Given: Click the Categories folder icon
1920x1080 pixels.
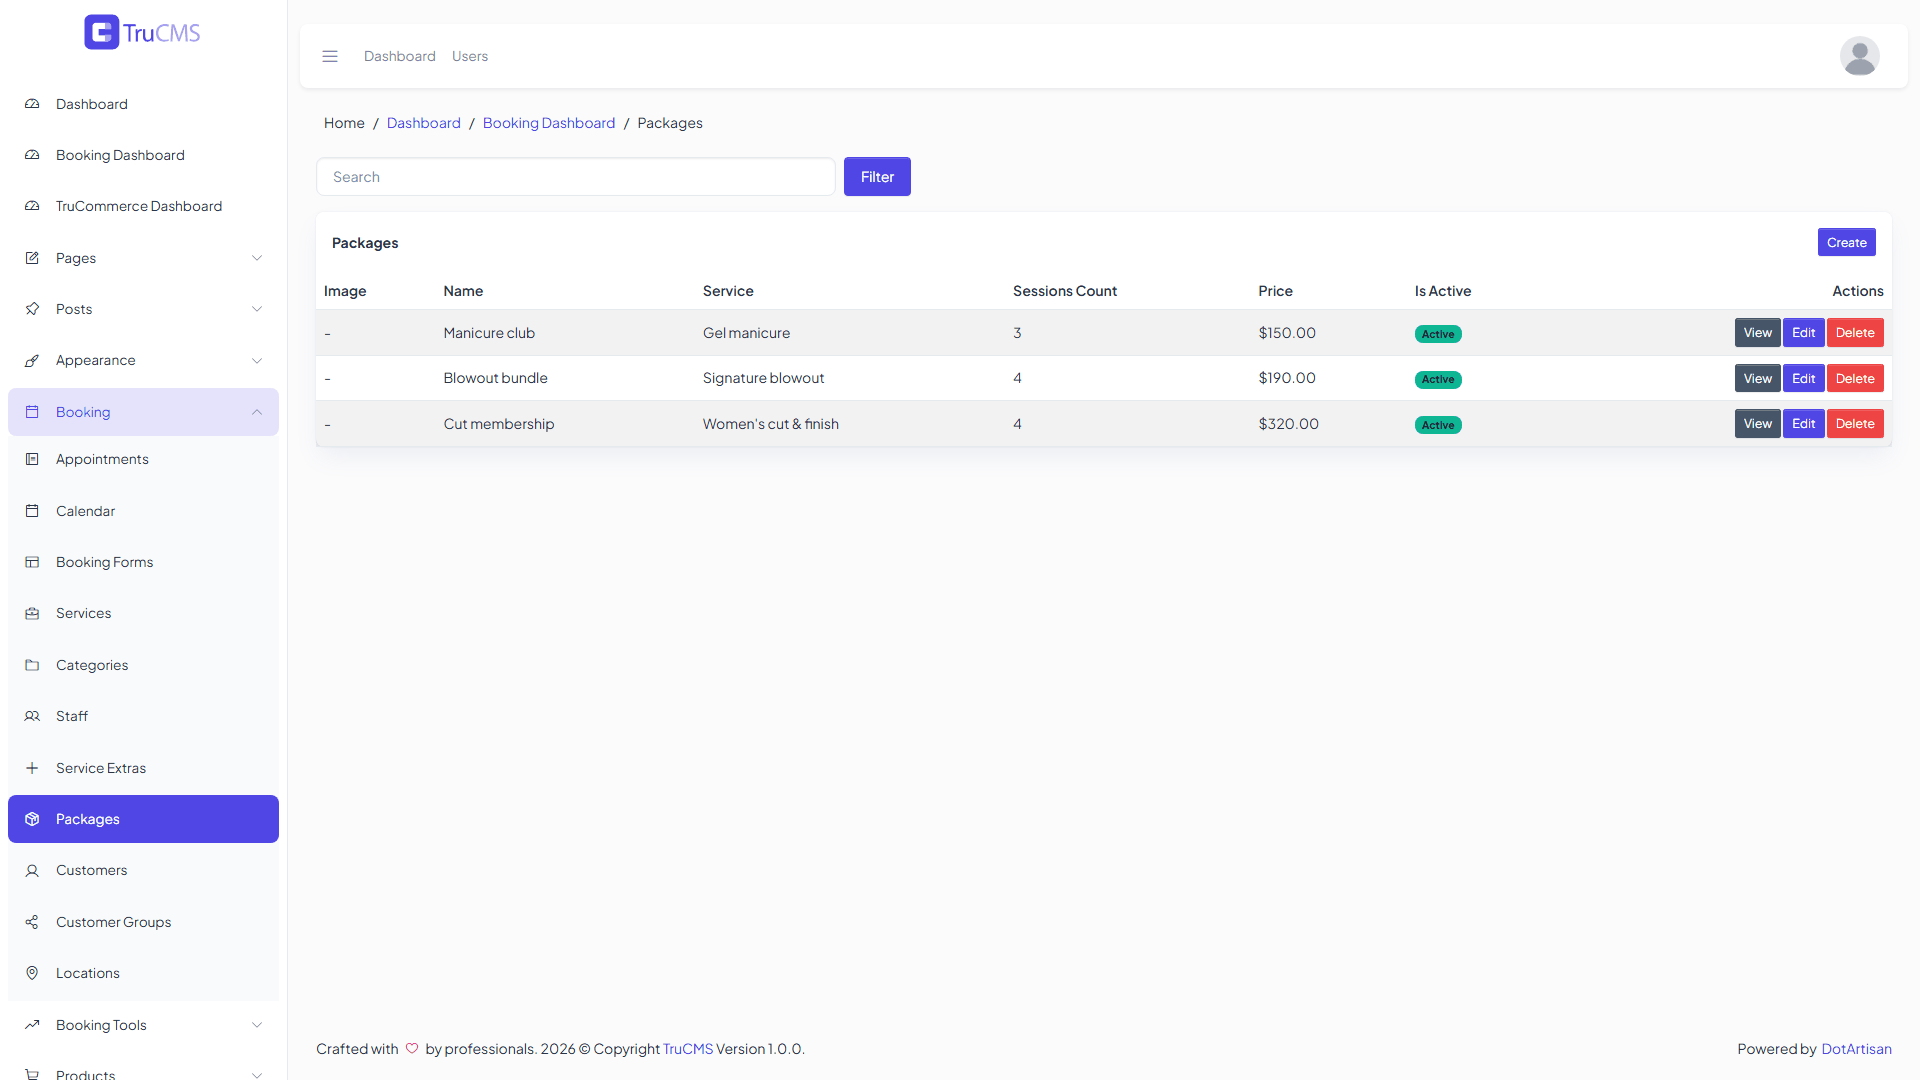Looking at the screenshot, I should (x=32, y=665).
